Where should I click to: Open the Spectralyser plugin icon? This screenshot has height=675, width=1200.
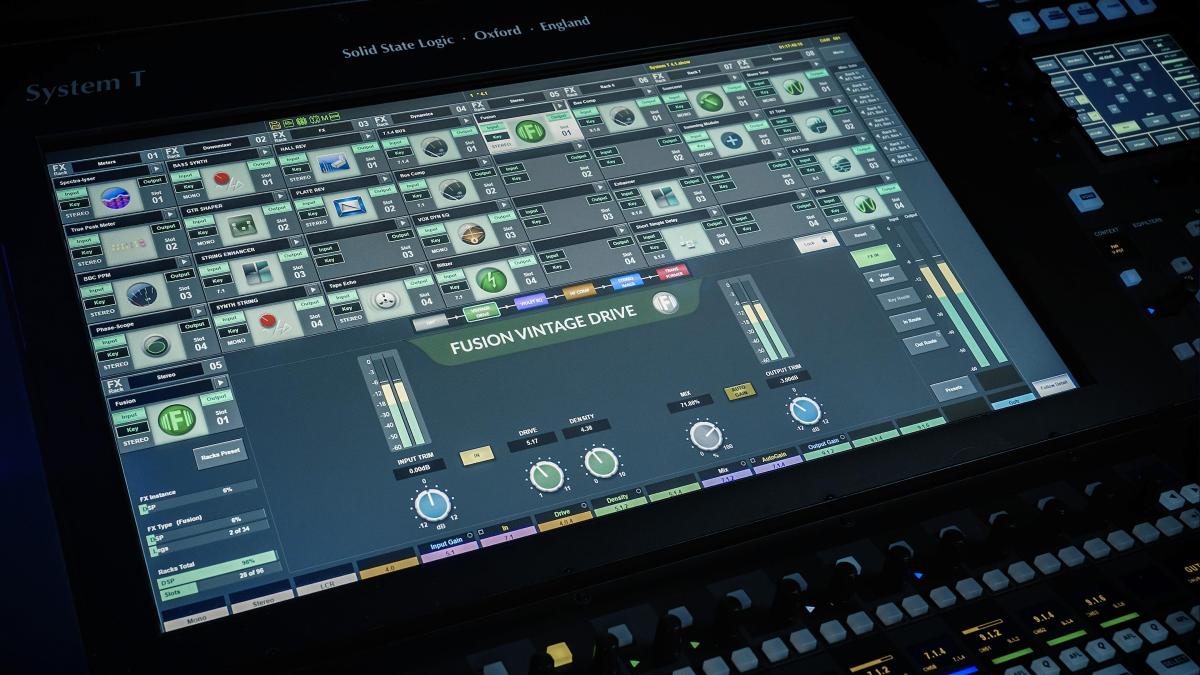point(117,198)
